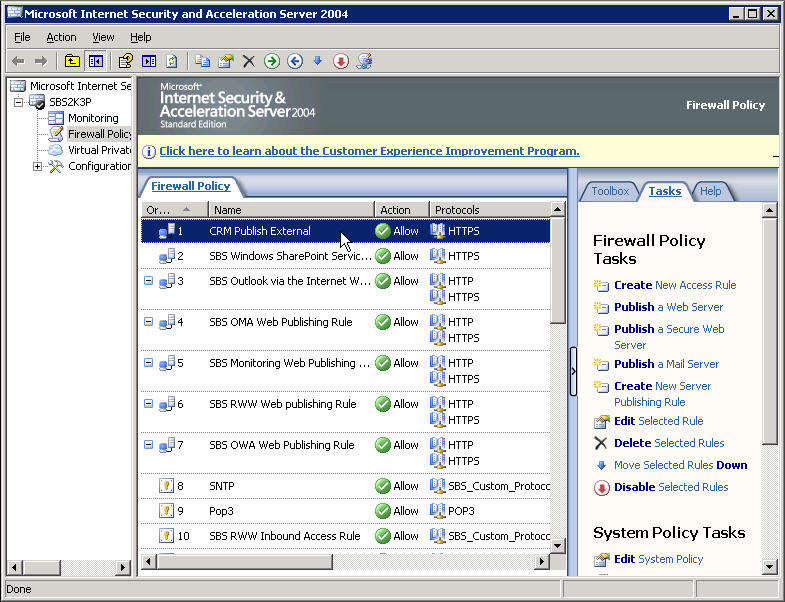Select the SNTP rule row
This screenshot has width=785, height=602.
pos(345,486)
